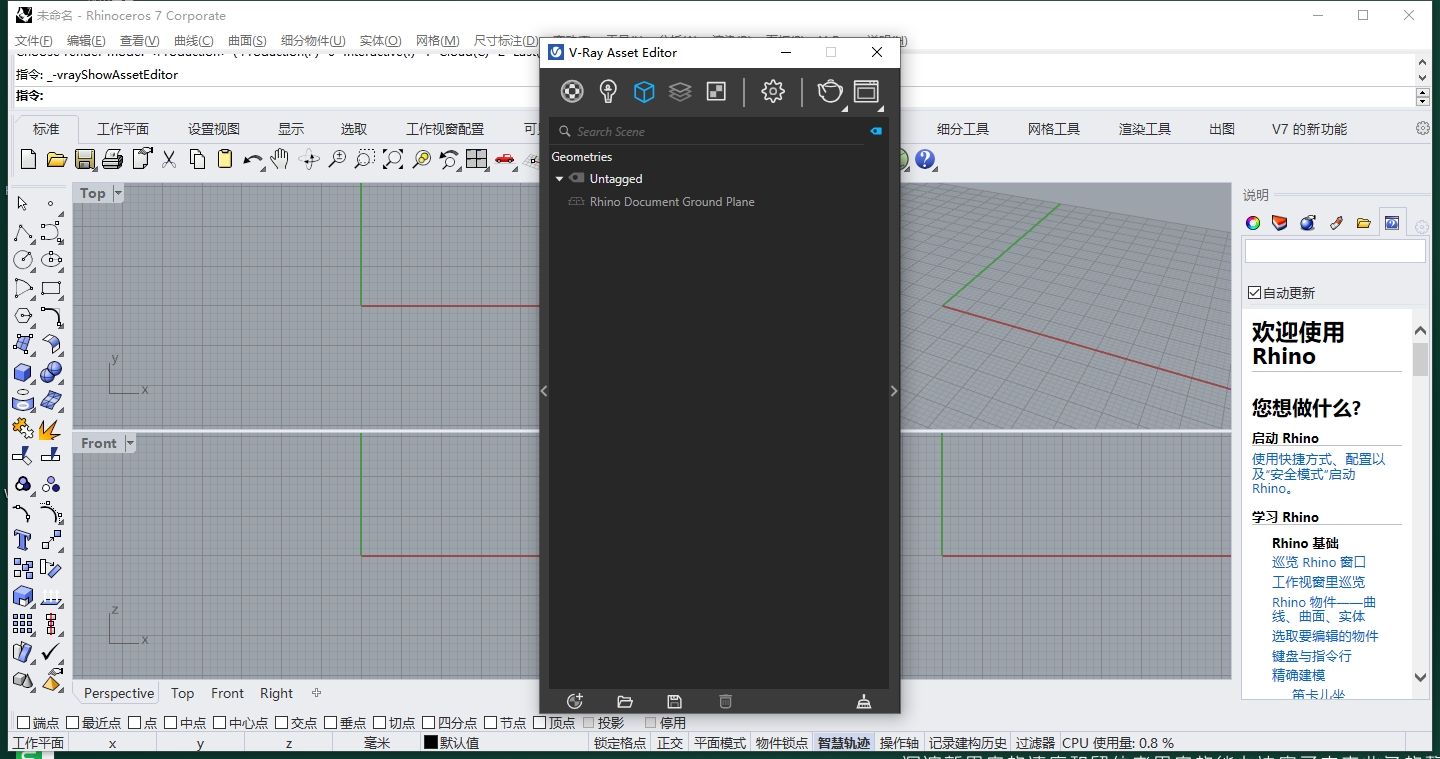Image resolution: width=1440 pixels, height=759 pixels.
Task: Show the V-Ray Frame Buffer window icon
Action: click(866, 92)
